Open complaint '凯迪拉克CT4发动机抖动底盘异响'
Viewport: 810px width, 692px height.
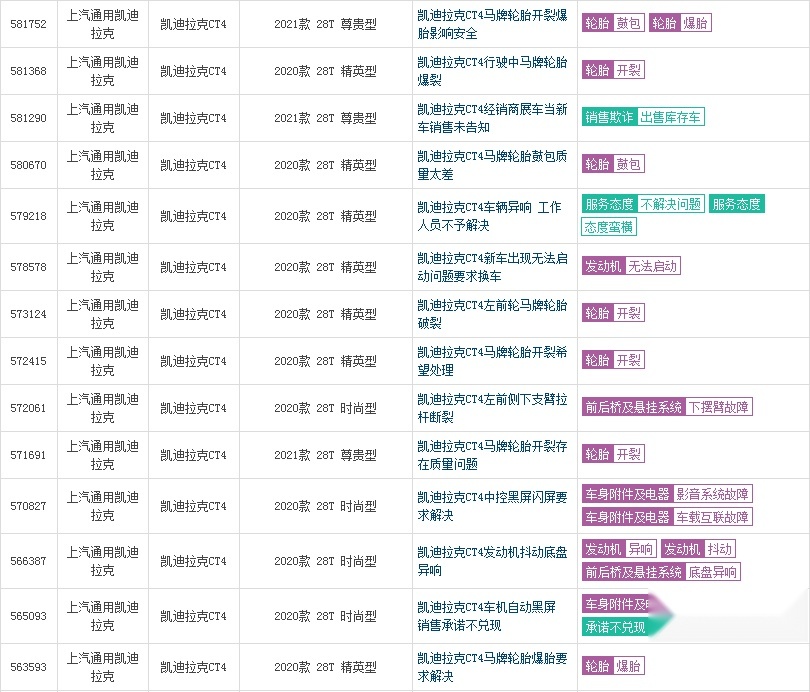[492, 561]
